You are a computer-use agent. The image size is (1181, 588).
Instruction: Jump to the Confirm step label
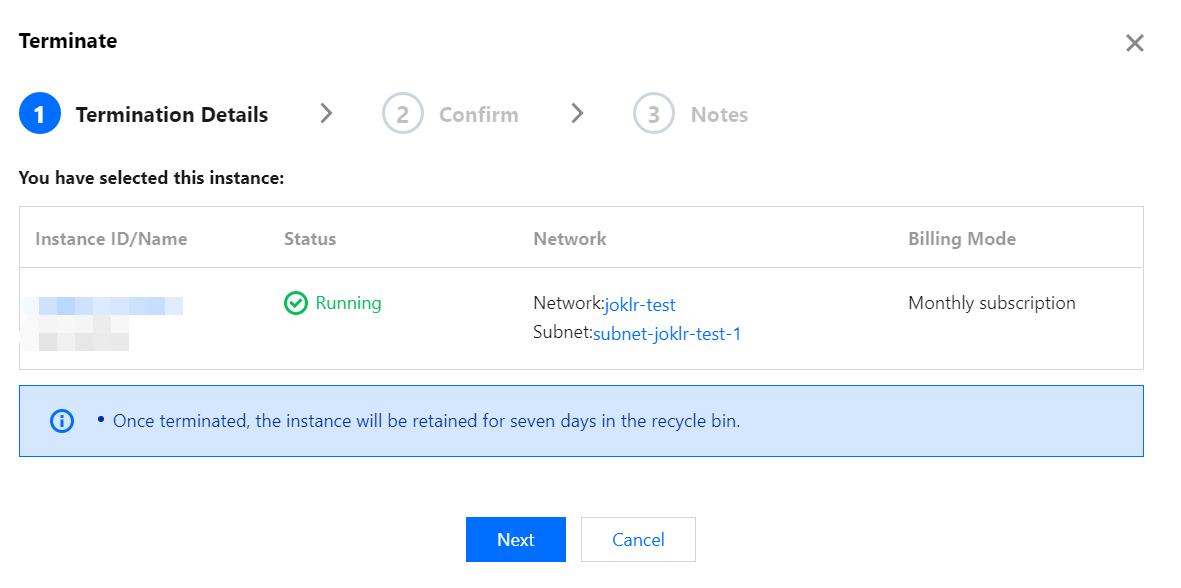click(478, 115)
